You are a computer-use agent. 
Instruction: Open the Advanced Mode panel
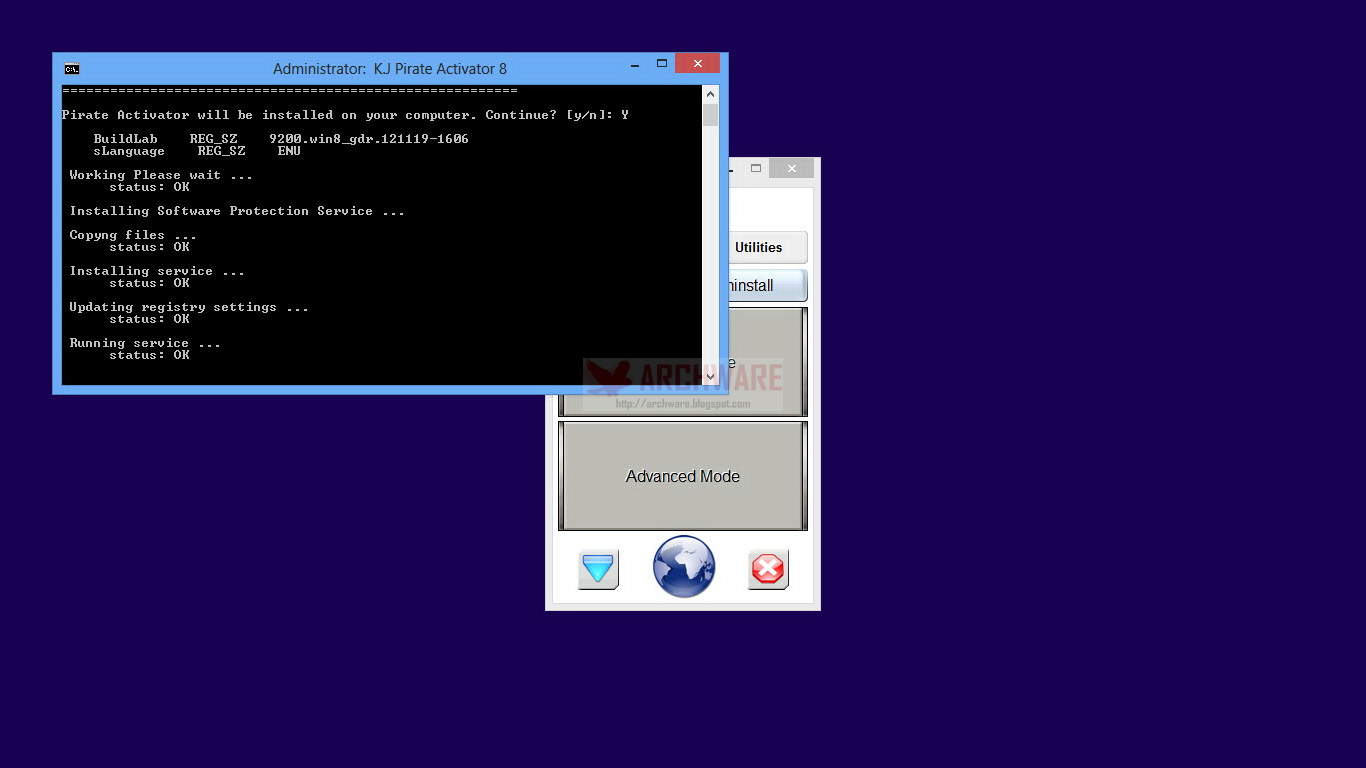(683, 476)
